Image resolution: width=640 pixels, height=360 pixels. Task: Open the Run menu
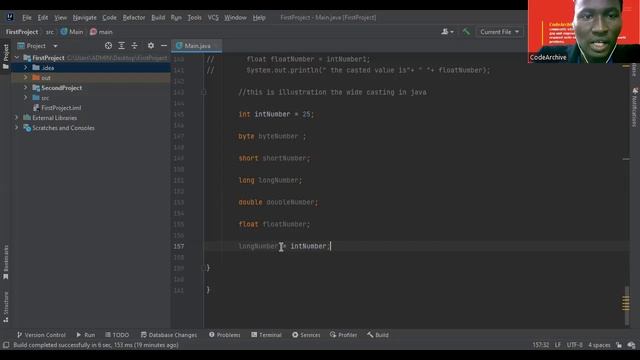coord(176,18)
